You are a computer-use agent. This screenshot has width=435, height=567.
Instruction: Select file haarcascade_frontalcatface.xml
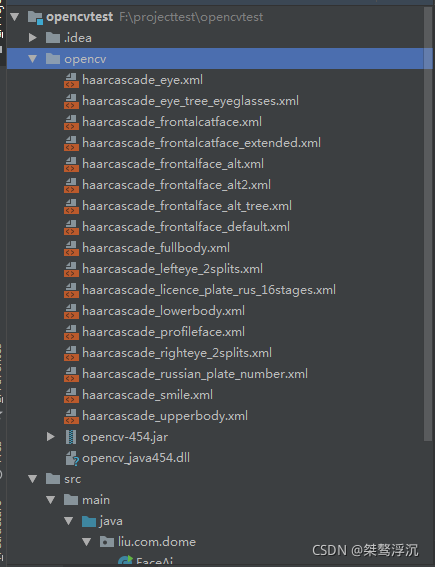pos(172,122)
